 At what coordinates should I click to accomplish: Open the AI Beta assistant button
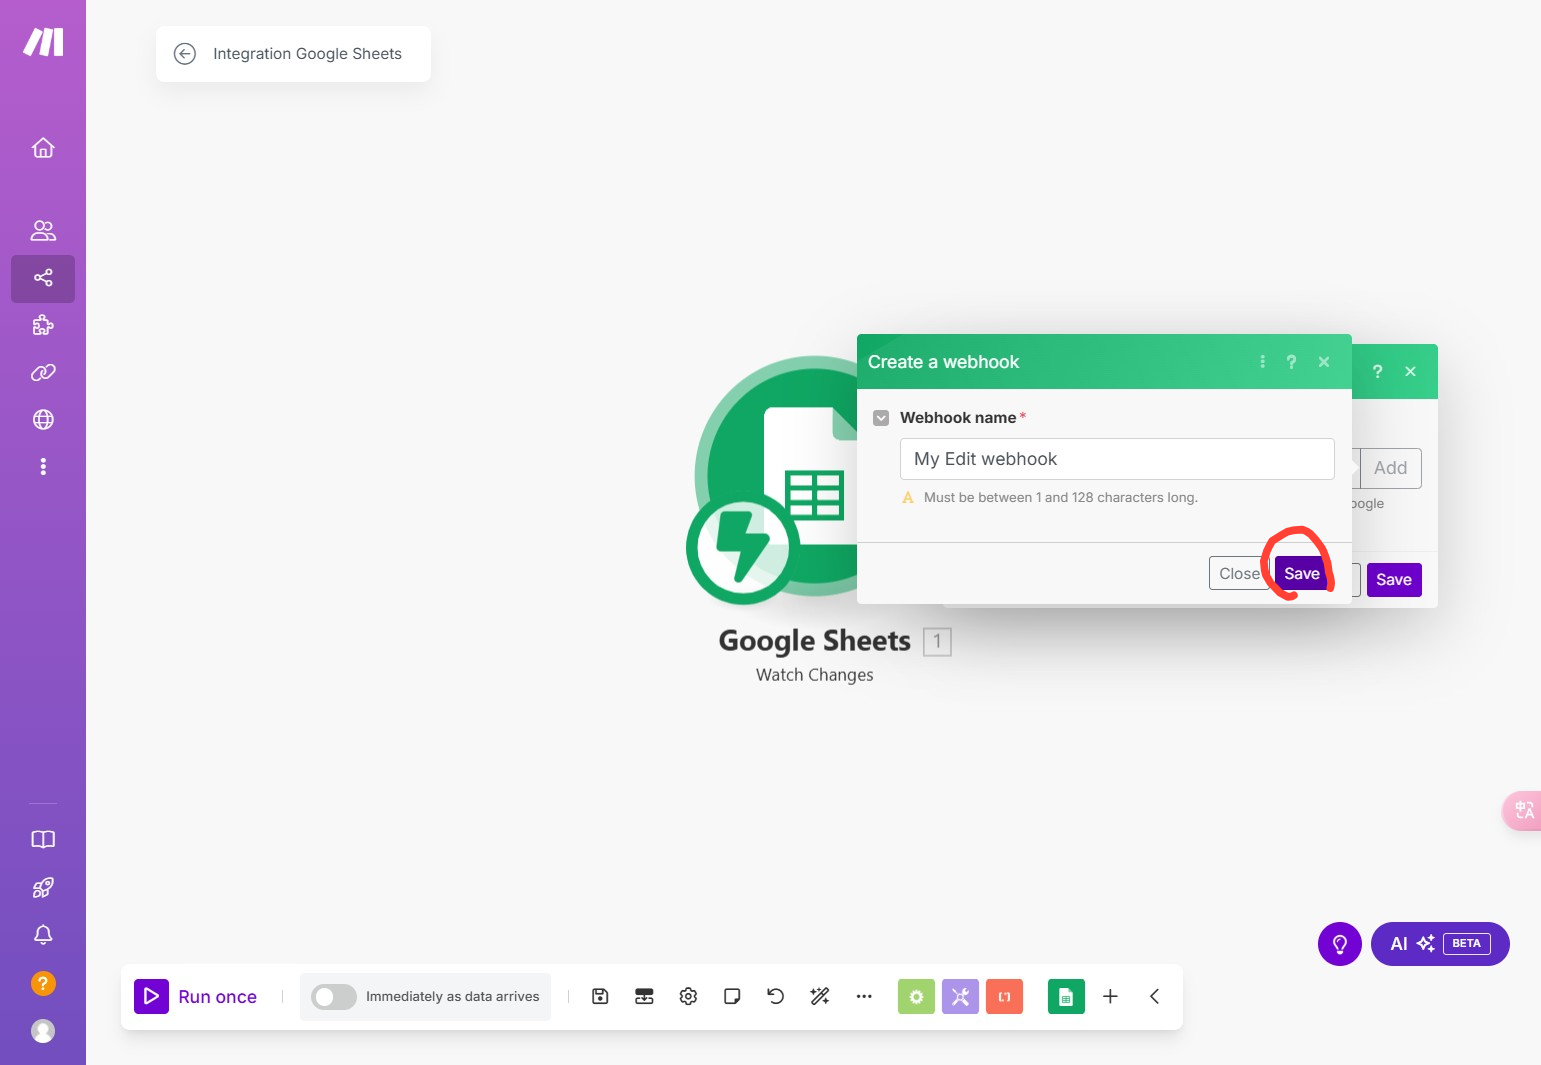coord(1440,944)
